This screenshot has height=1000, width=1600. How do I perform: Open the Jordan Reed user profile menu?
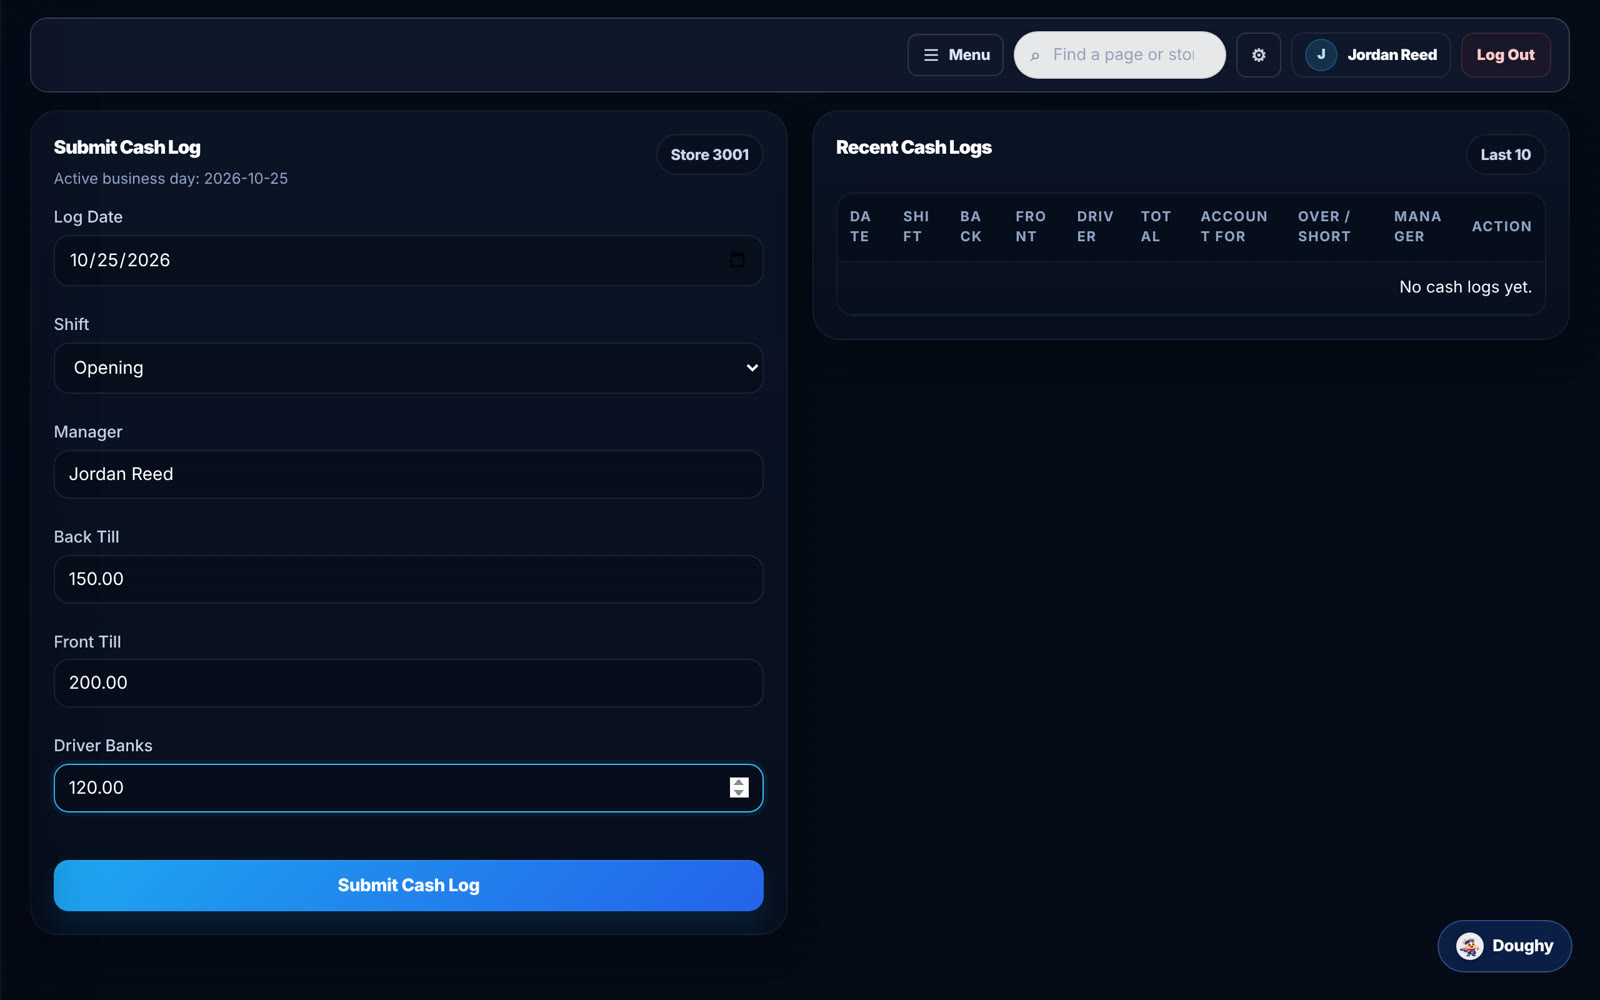(x=1371, y=55)
